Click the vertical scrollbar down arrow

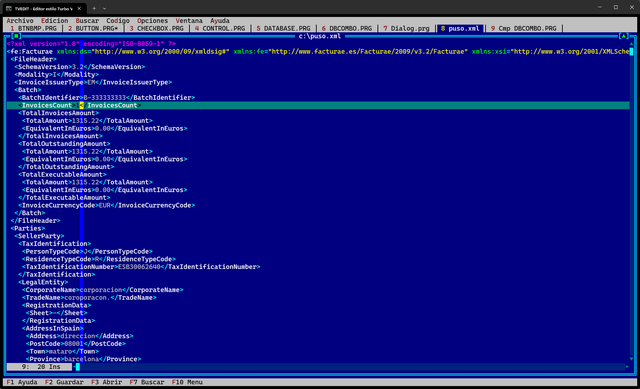pos(631,359)
